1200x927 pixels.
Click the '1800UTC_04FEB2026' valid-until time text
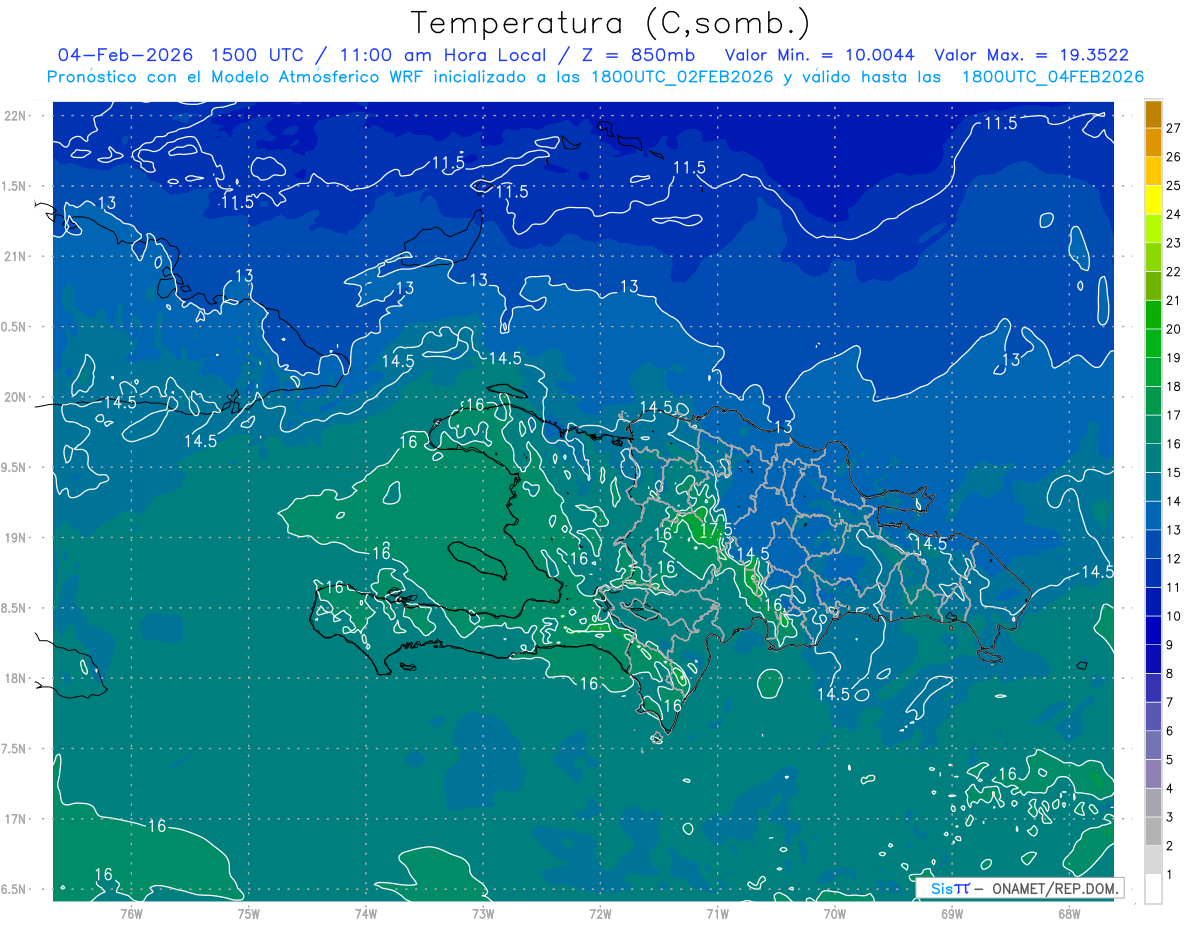coord(1052,77)
